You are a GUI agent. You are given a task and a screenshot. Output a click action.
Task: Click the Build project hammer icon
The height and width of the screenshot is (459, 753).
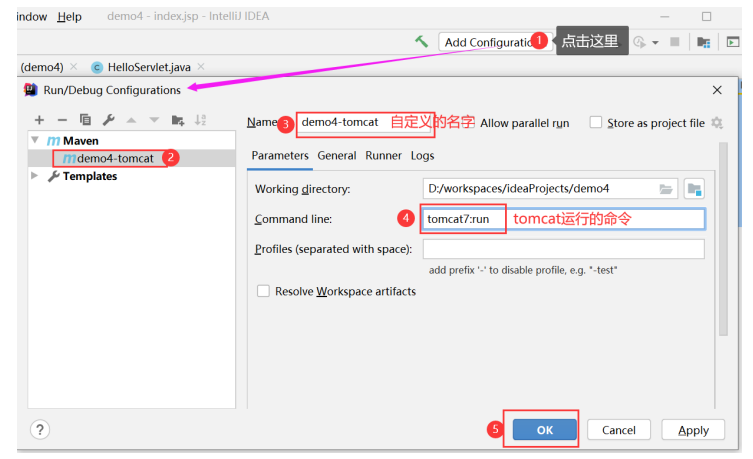(x=421, y=42)
